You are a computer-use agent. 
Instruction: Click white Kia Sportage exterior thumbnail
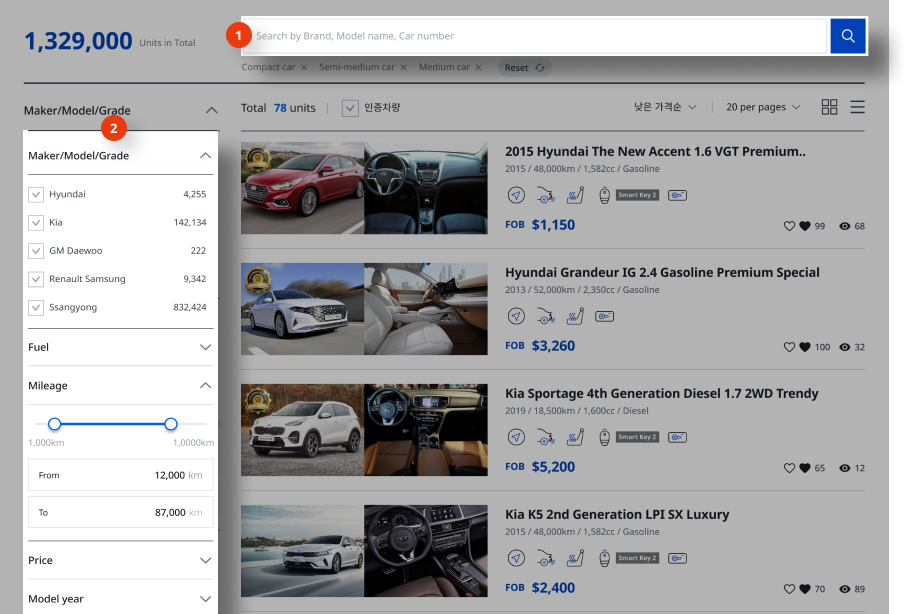pos(303,430)
